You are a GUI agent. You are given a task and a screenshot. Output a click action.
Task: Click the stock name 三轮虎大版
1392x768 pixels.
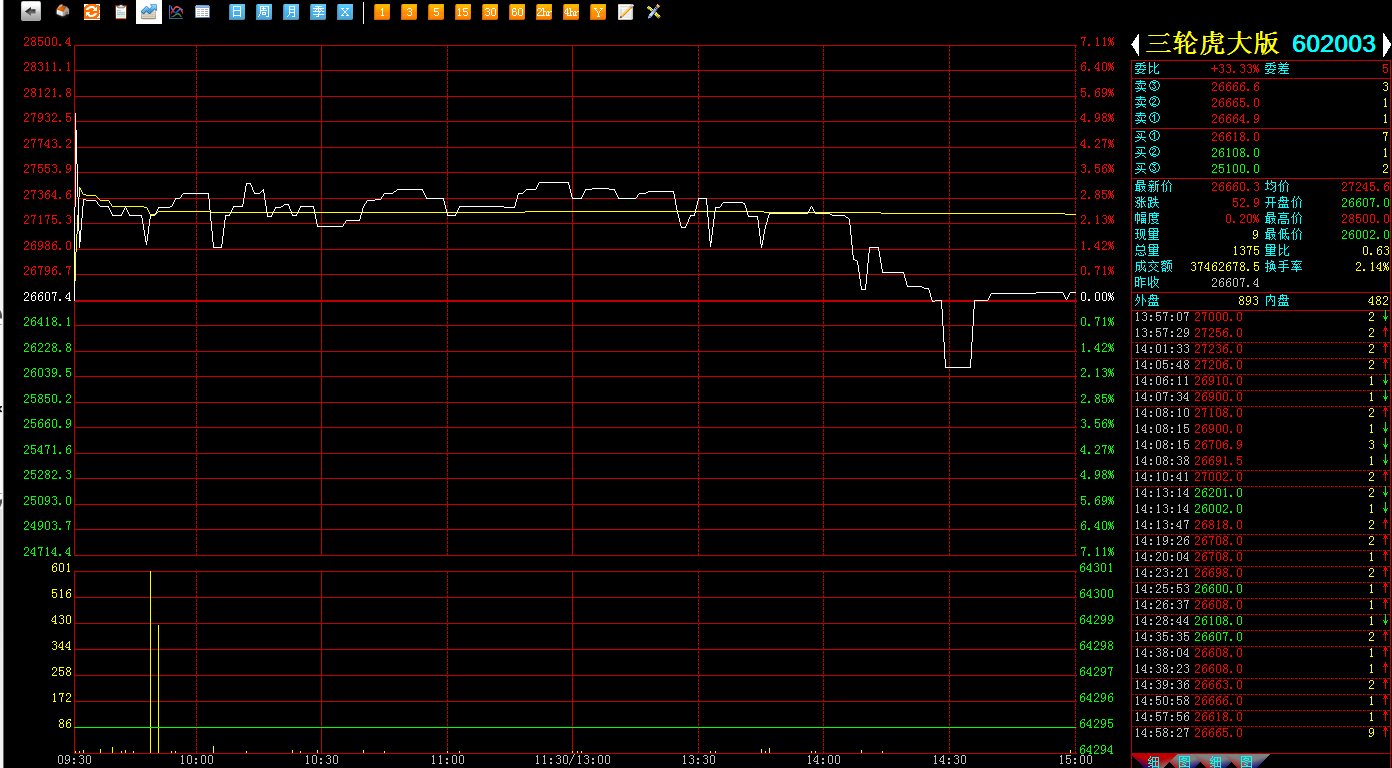pos(1212,44)
